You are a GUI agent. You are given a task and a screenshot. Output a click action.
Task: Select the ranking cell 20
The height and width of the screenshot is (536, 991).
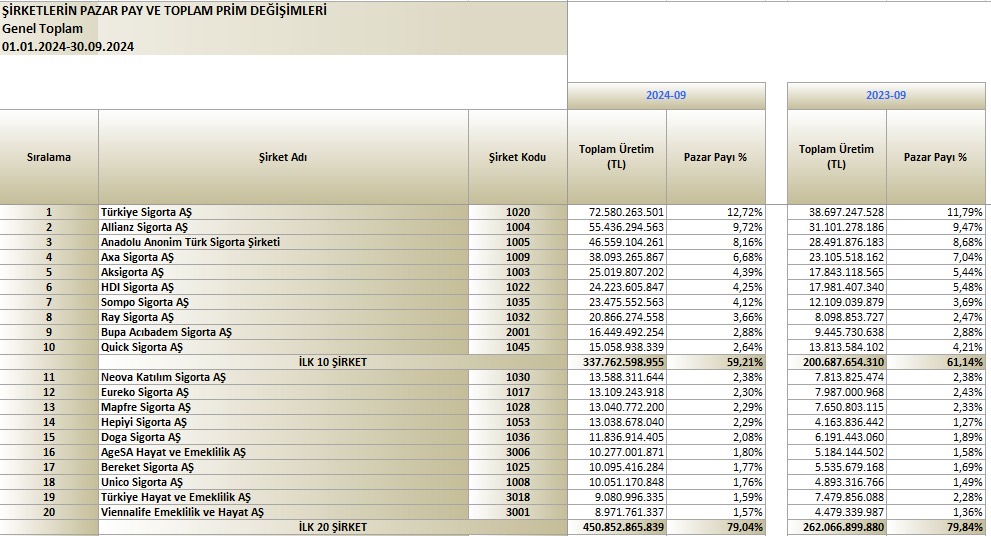coord(49,513)
